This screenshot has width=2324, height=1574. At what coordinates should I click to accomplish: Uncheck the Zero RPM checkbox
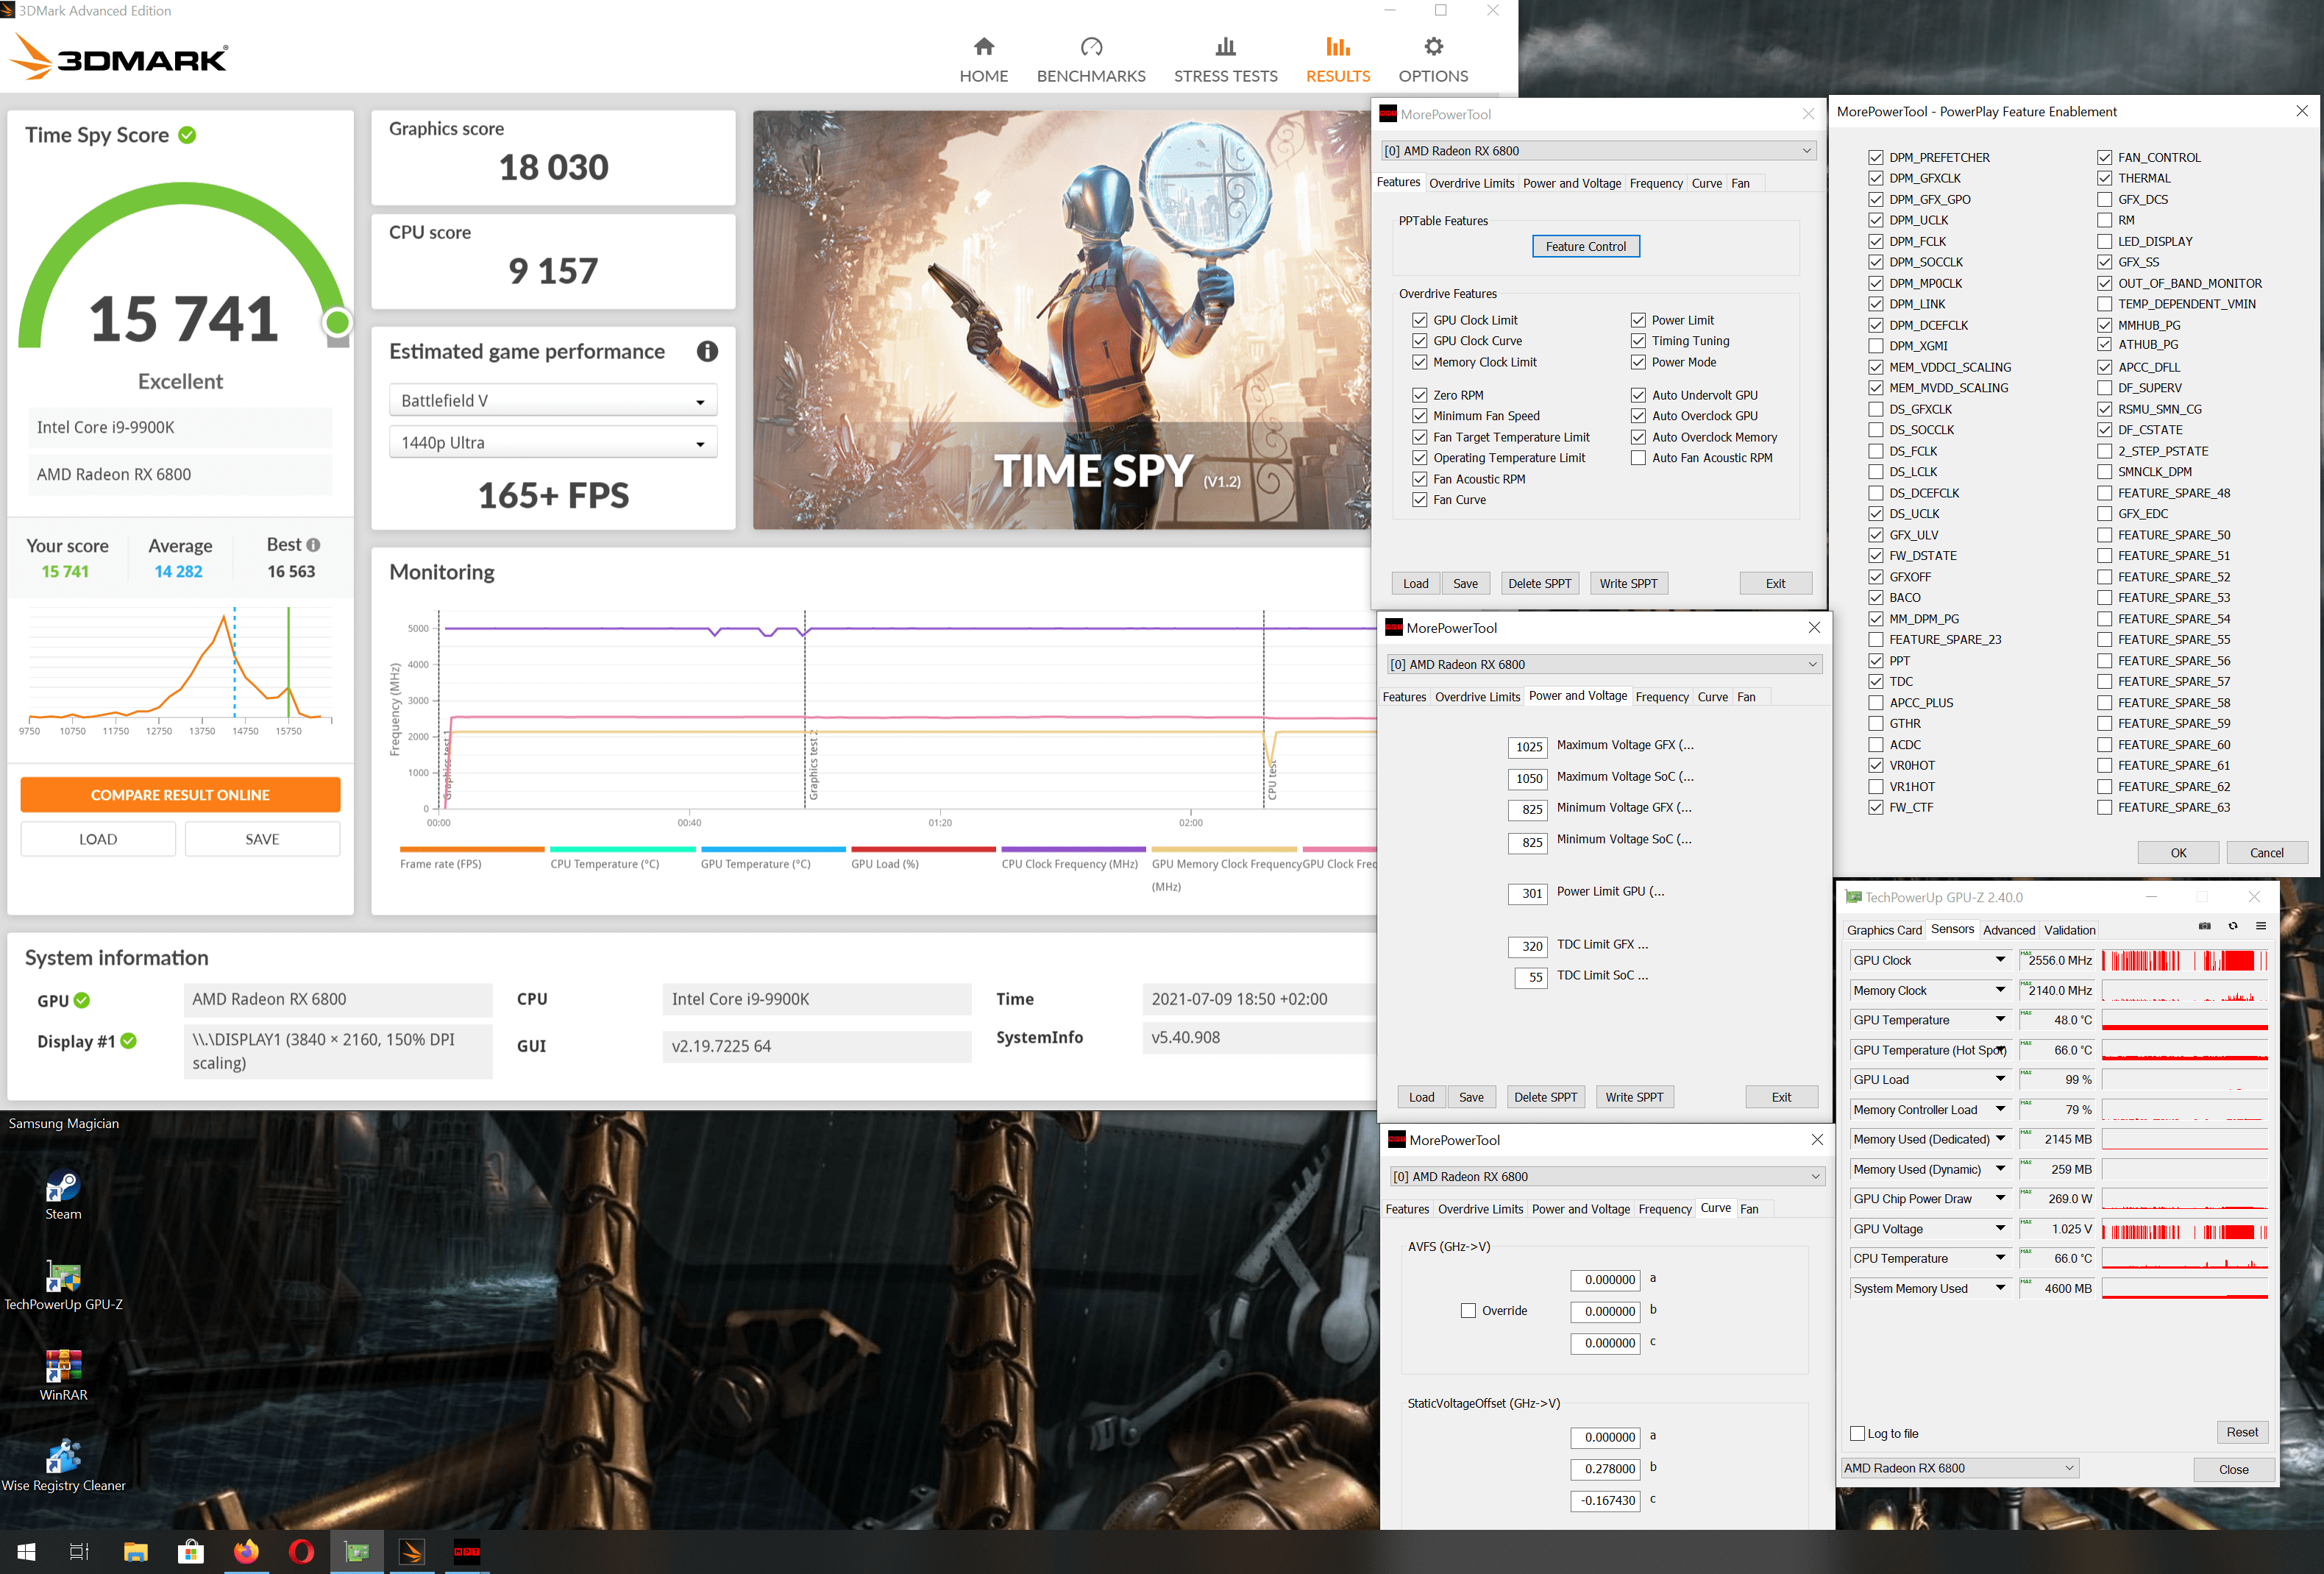(1419, 395)
